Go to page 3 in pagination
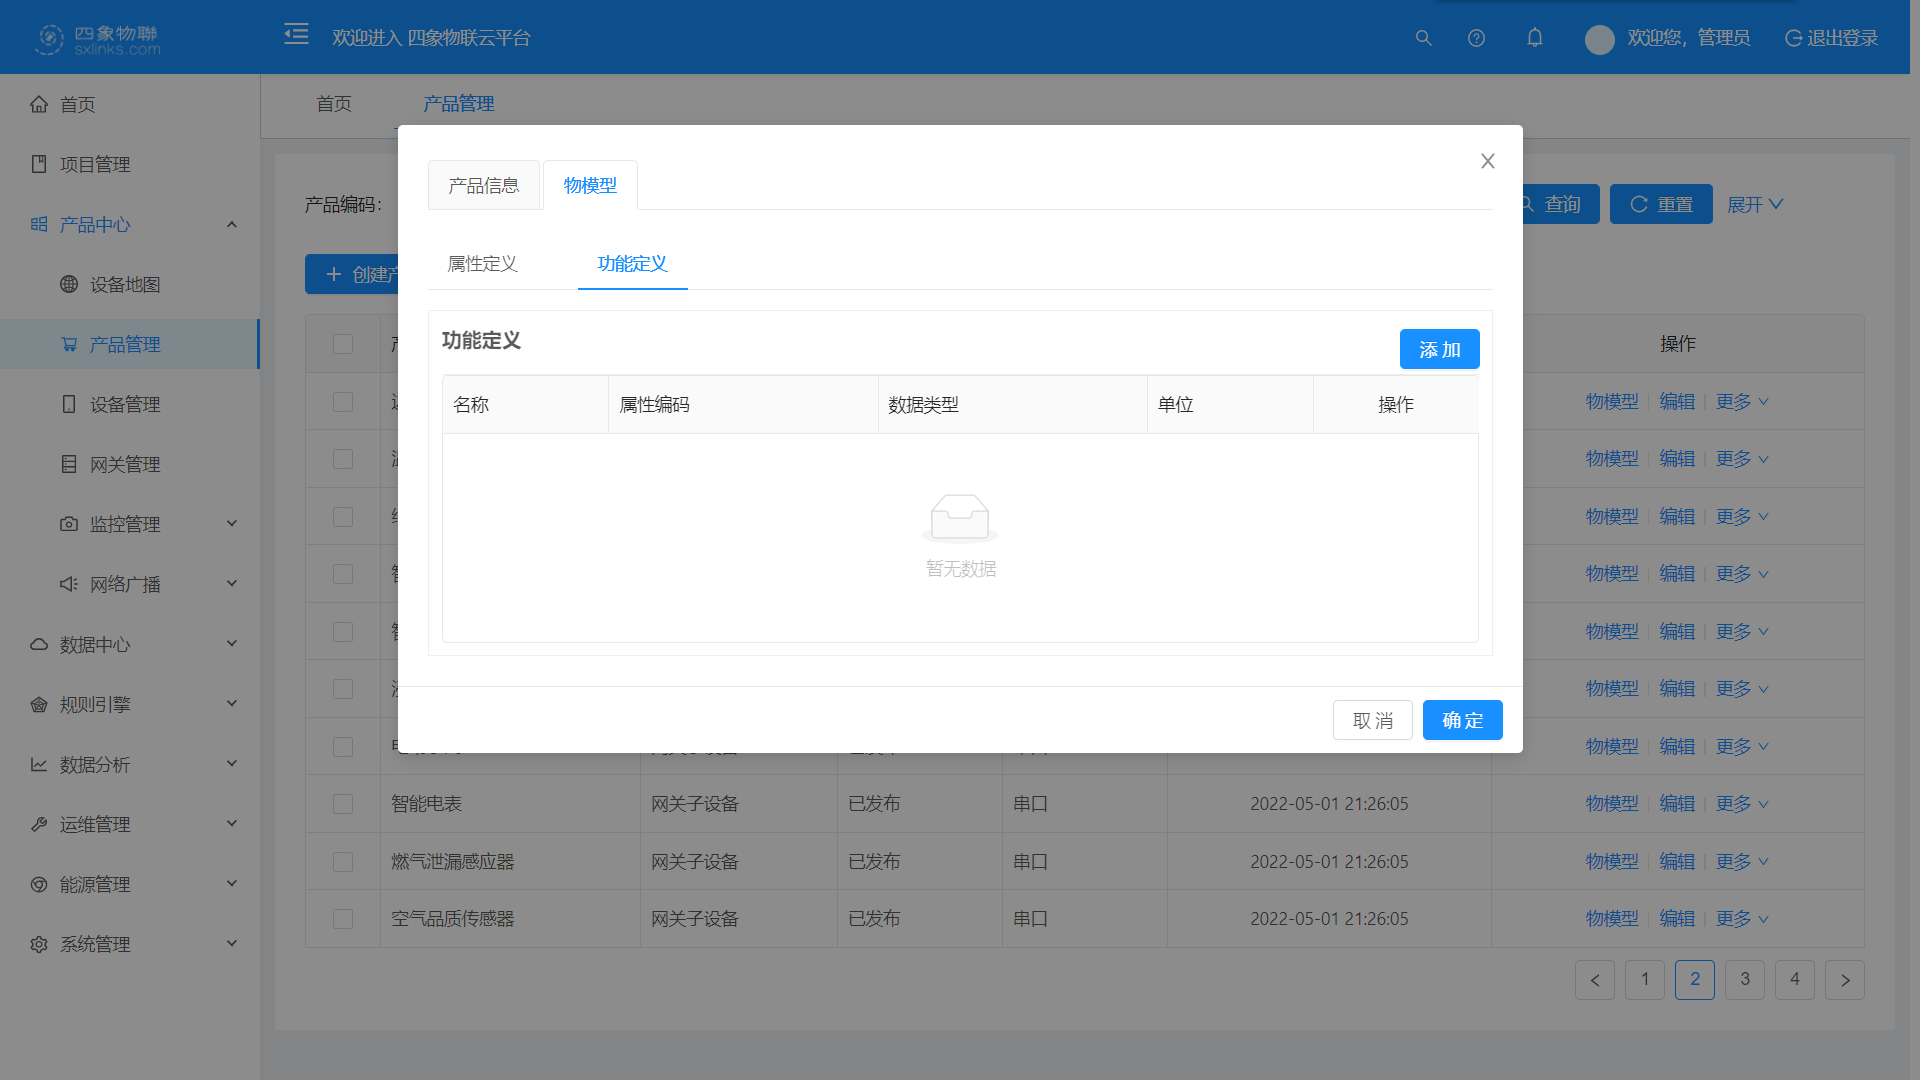 (1745, 980)
